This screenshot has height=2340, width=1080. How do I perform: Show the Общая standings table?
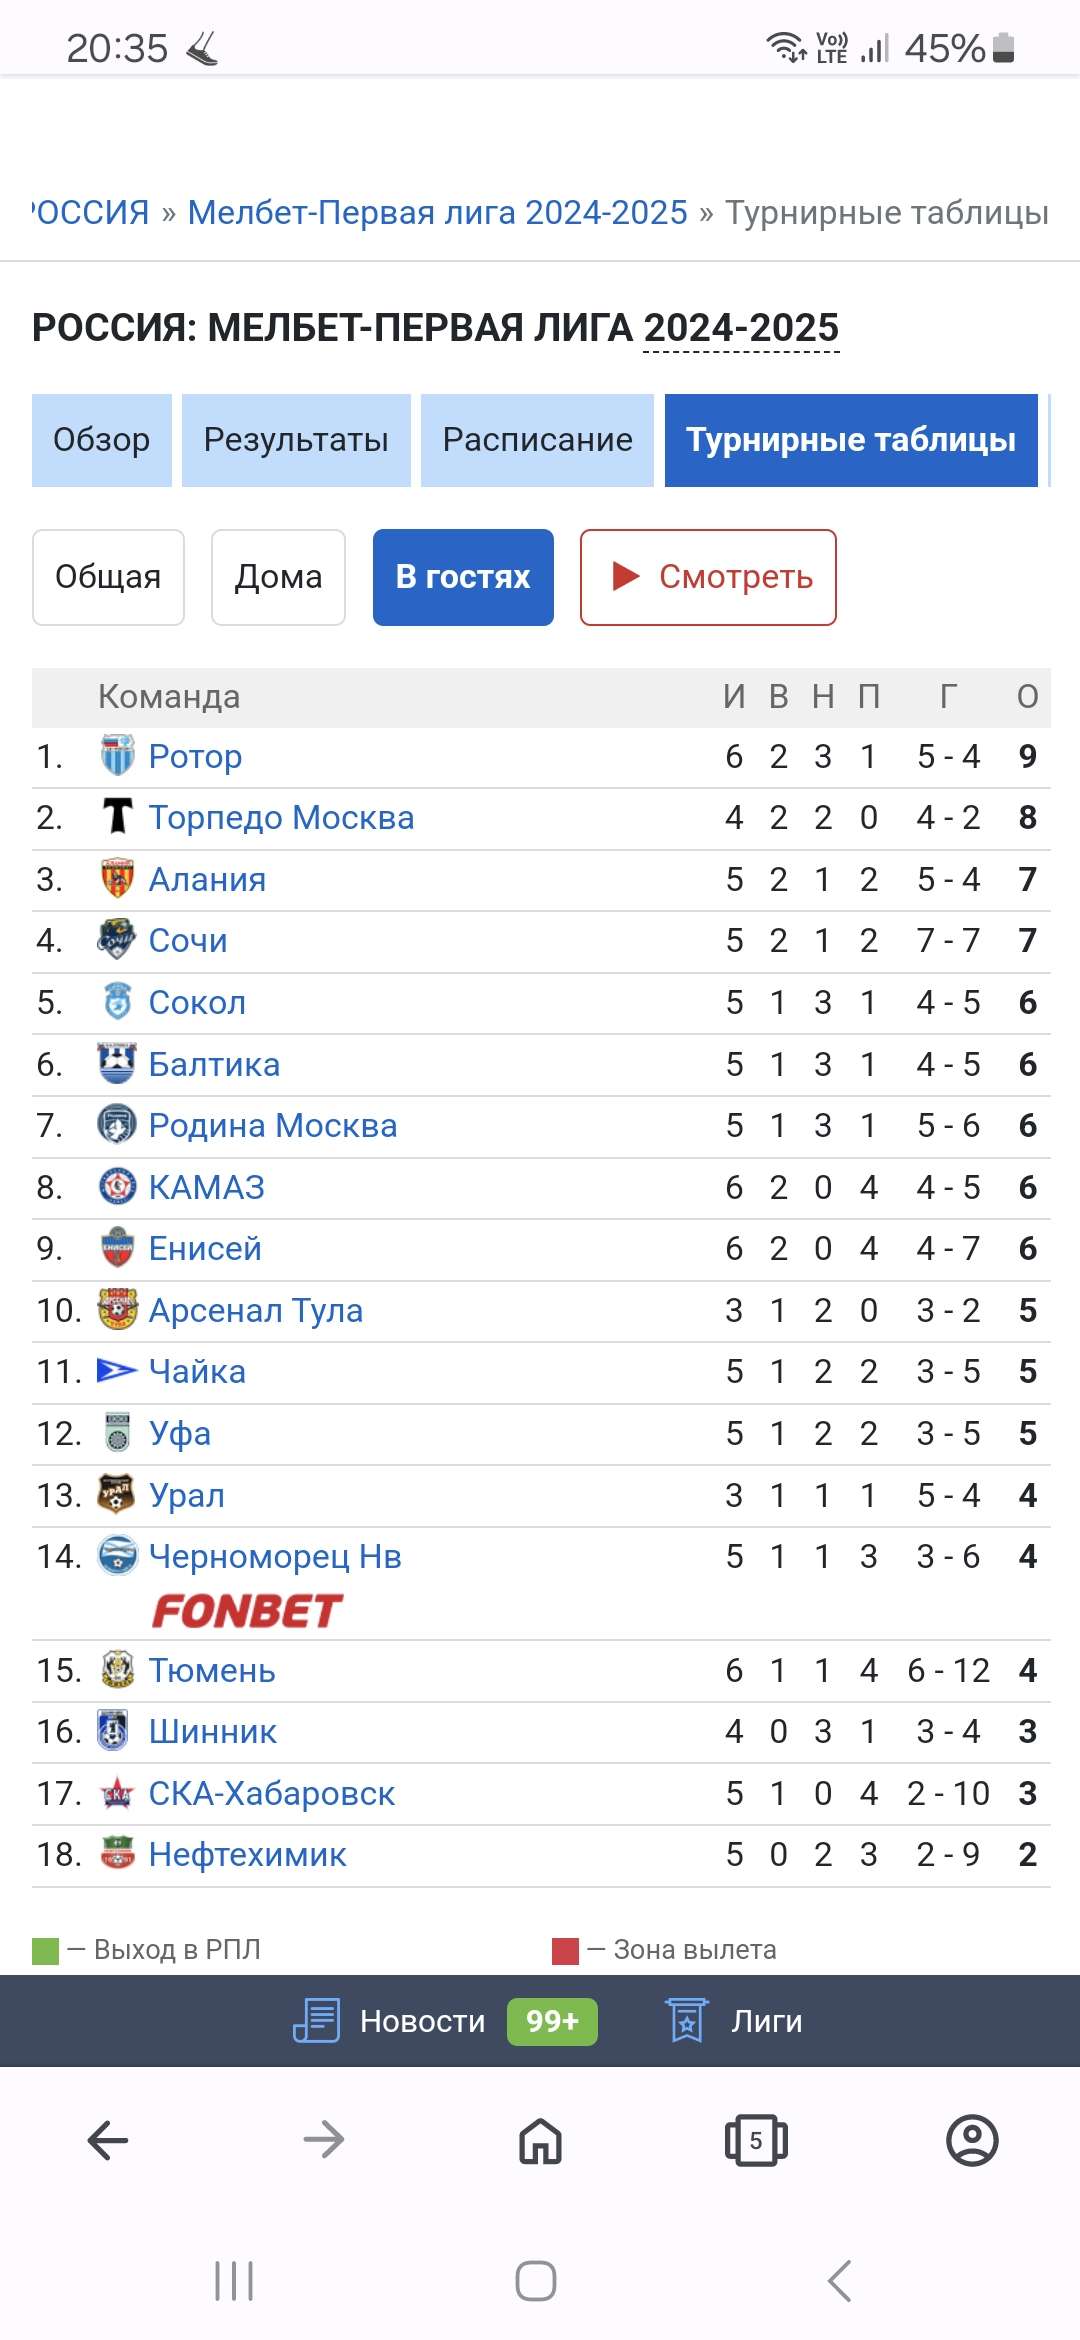point(108,577)
